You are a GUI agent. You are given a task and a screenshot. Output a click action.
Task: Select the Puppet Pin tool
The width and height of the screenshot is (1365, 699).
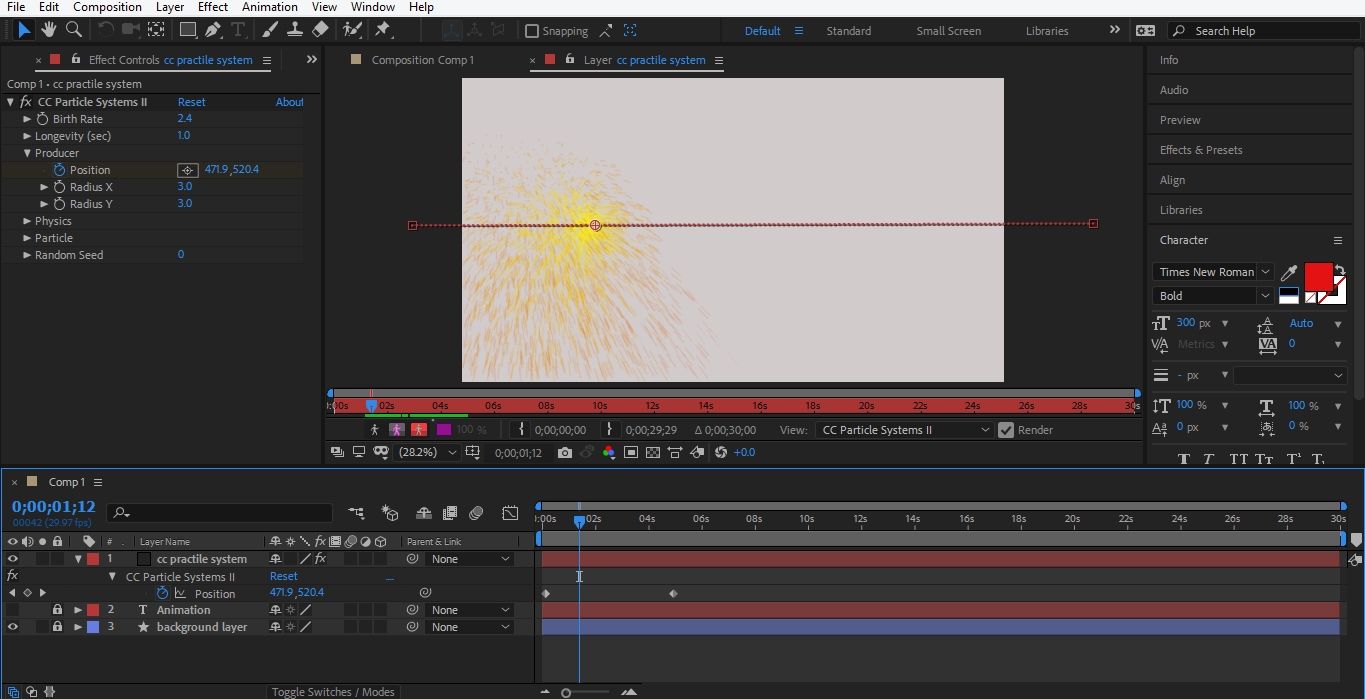382,30
